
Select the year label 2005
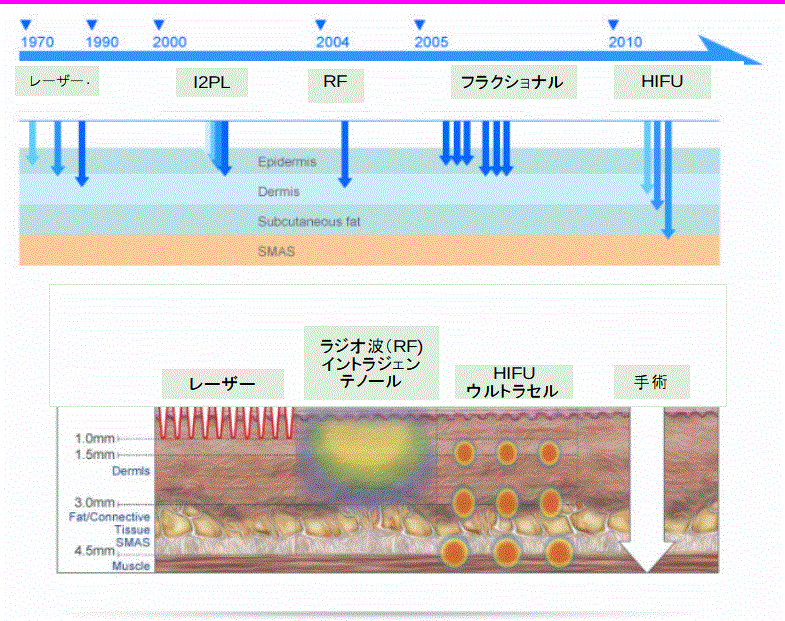point(431,42)
